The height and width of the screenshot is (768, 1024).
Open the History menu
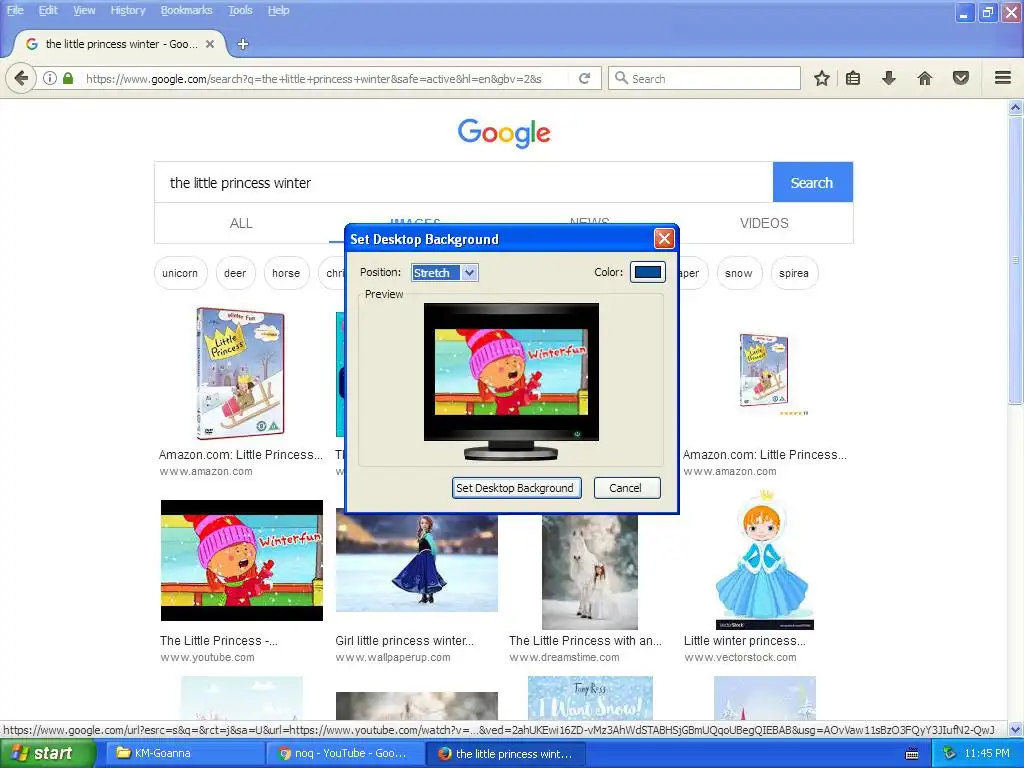click(127, 10)
